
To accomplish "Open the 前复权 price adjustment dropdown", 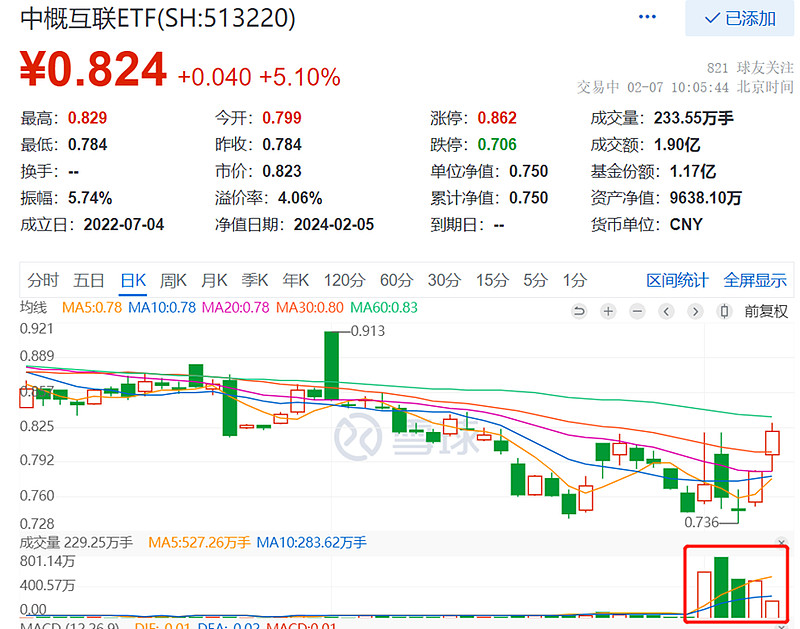I will [765, 311].
